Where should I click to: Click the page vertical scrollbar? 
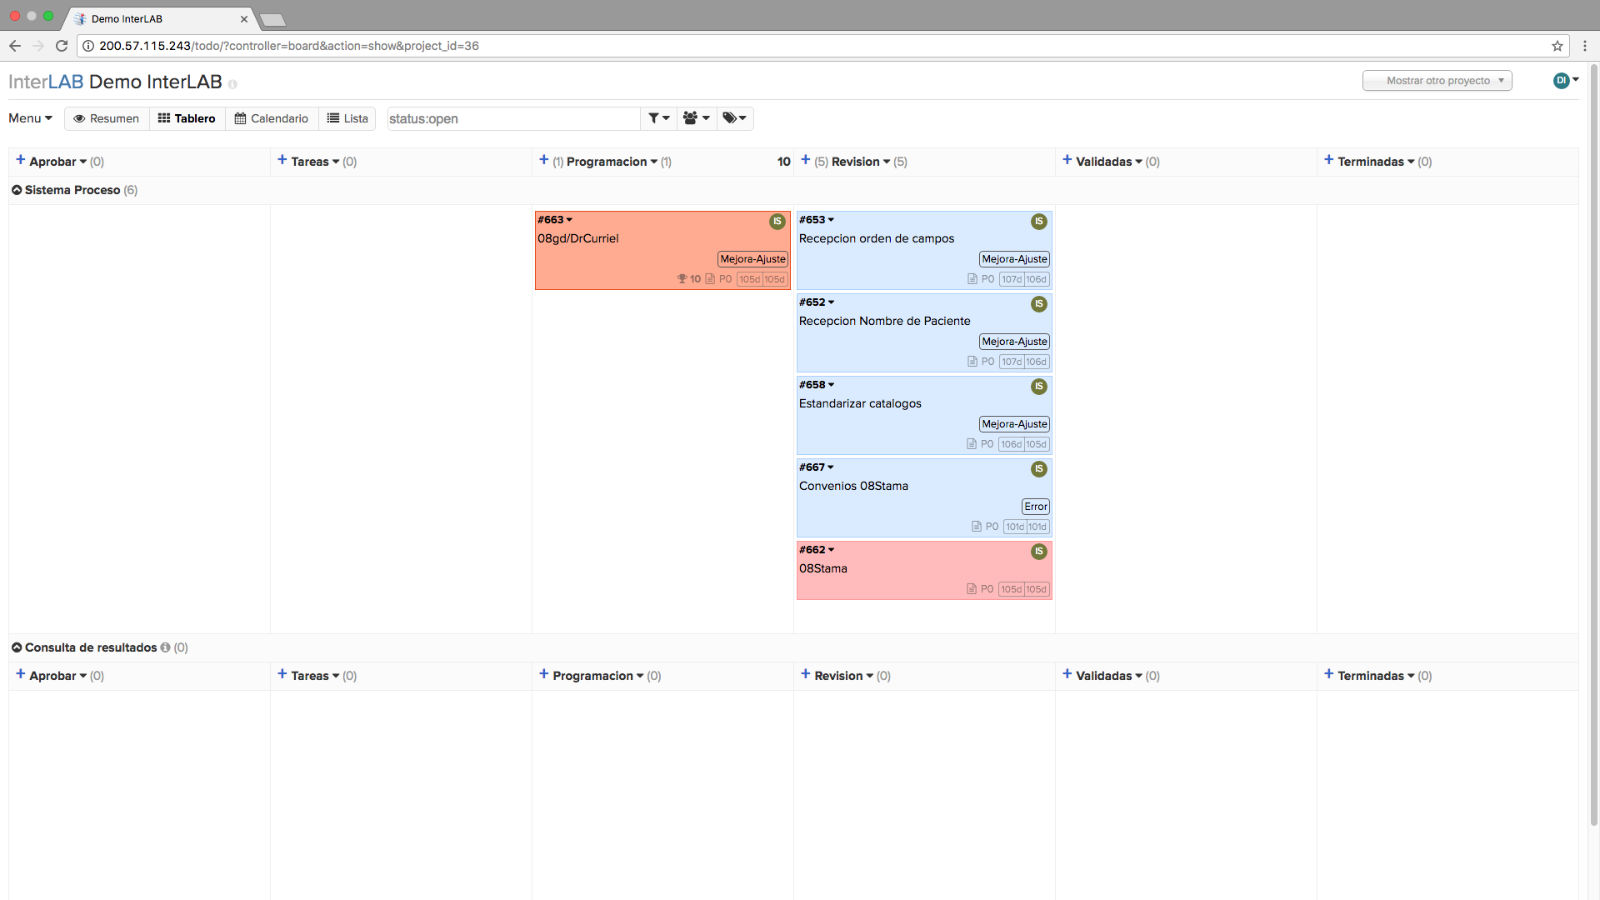[1594, 445]
